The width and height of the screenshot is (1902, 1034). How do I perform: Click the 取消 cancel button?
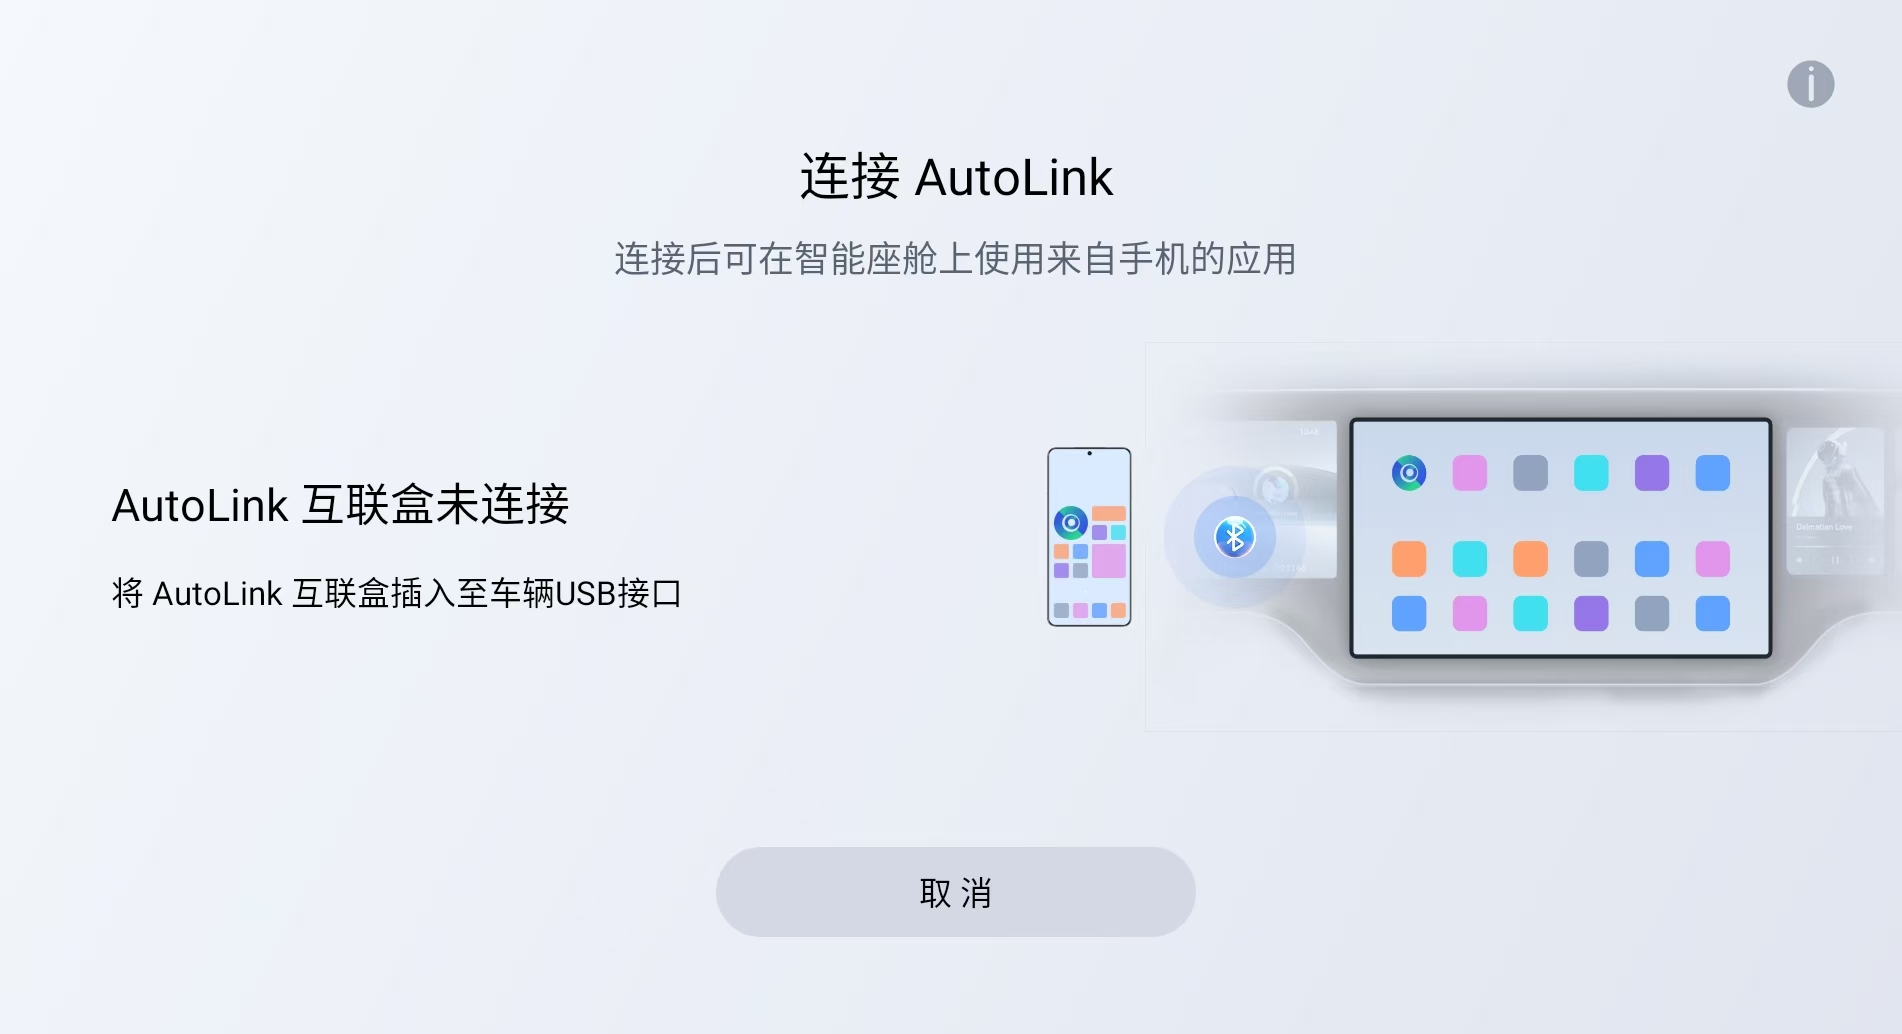click(955, 892)
